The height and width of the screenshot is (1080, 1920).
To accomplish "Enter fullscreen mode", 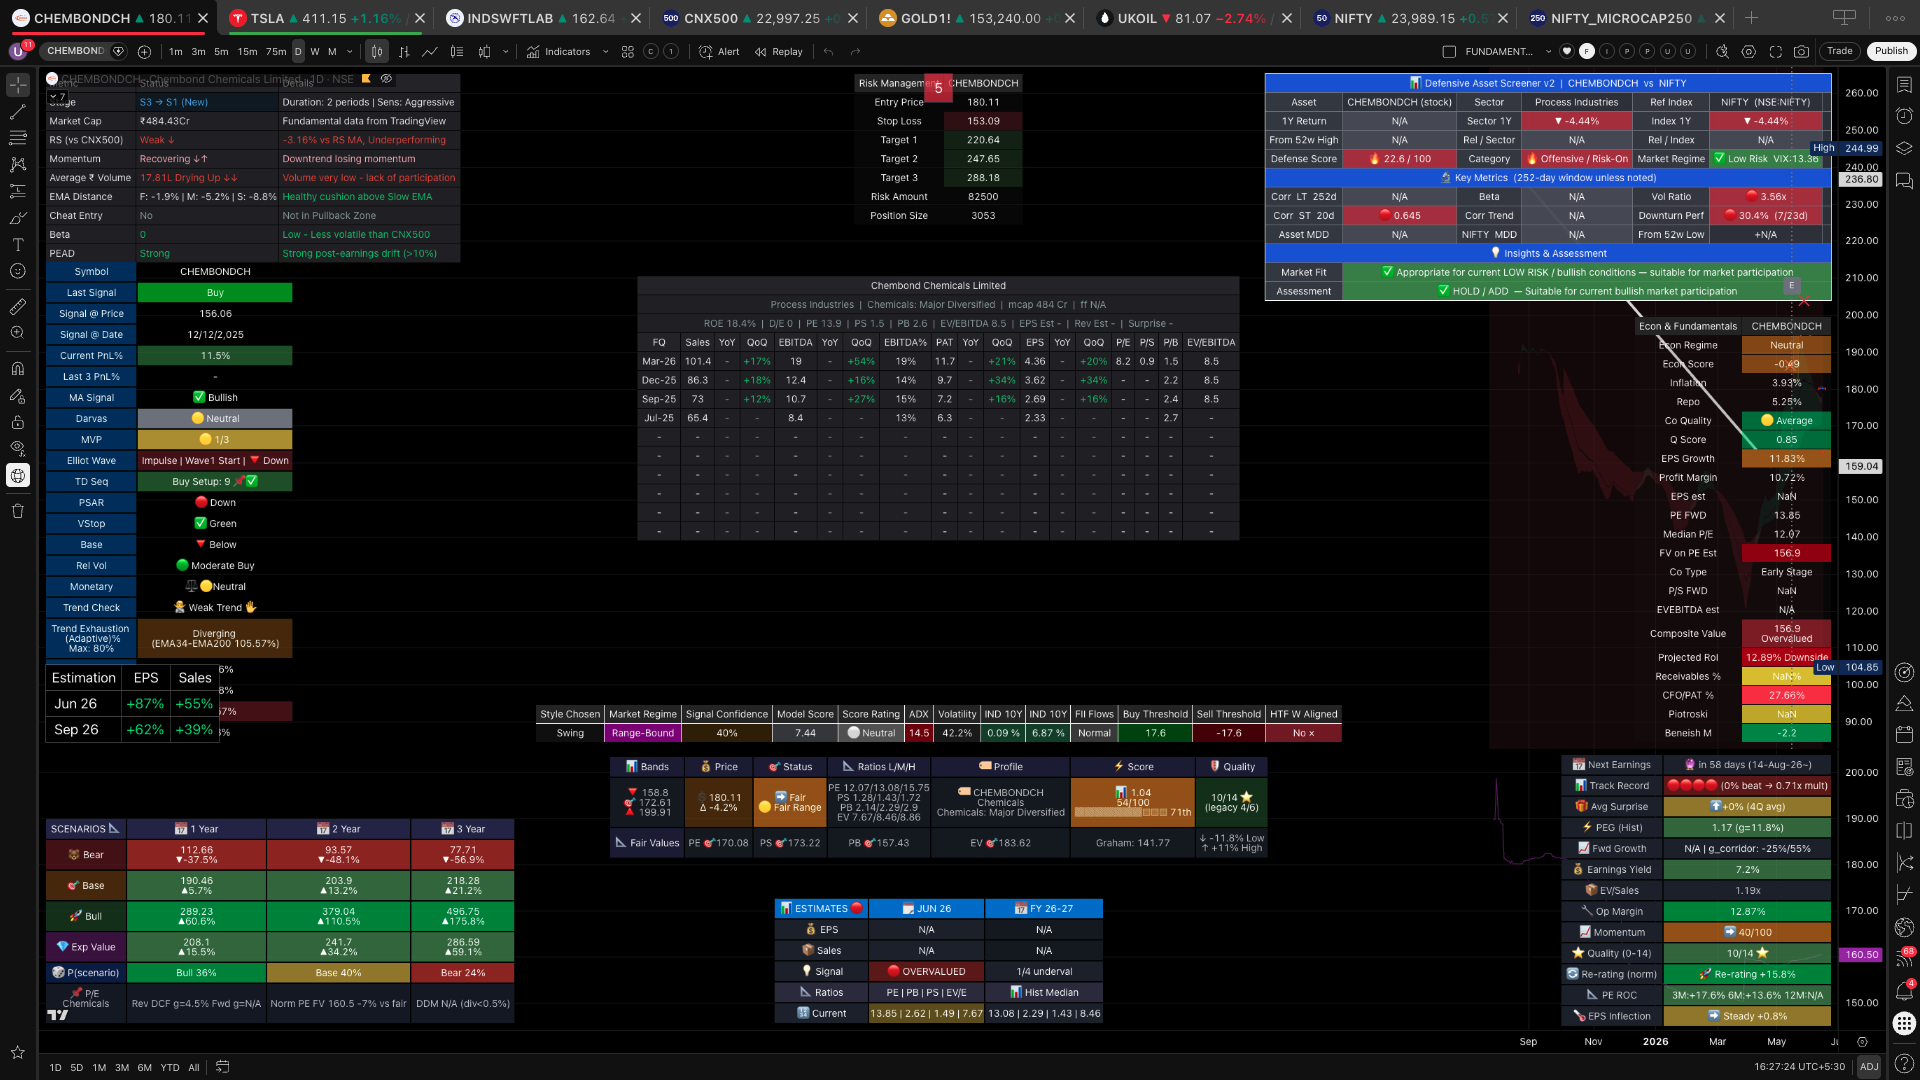I will (x=1775, y=51).
